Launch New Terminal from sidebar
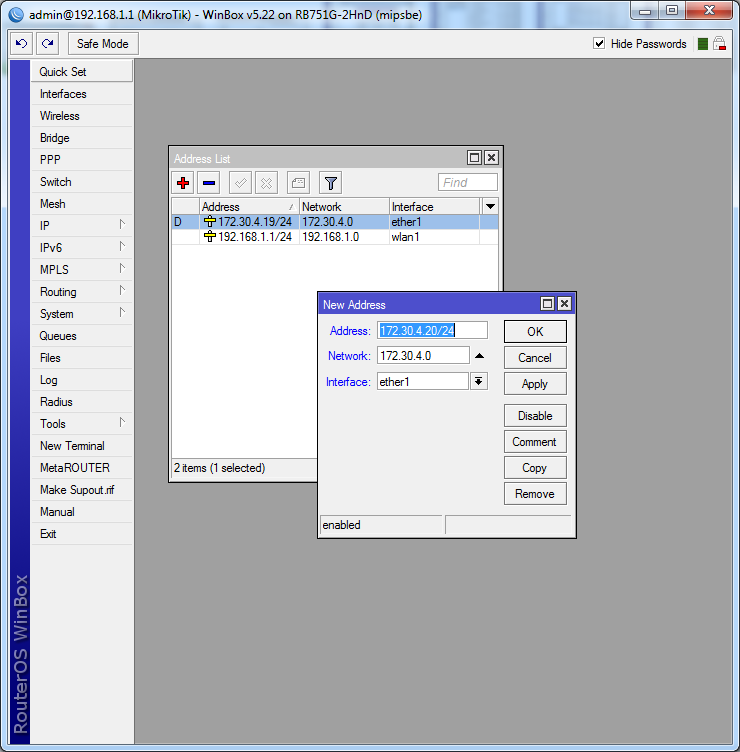This screenshot has width=740, height=752. point(82,446)
